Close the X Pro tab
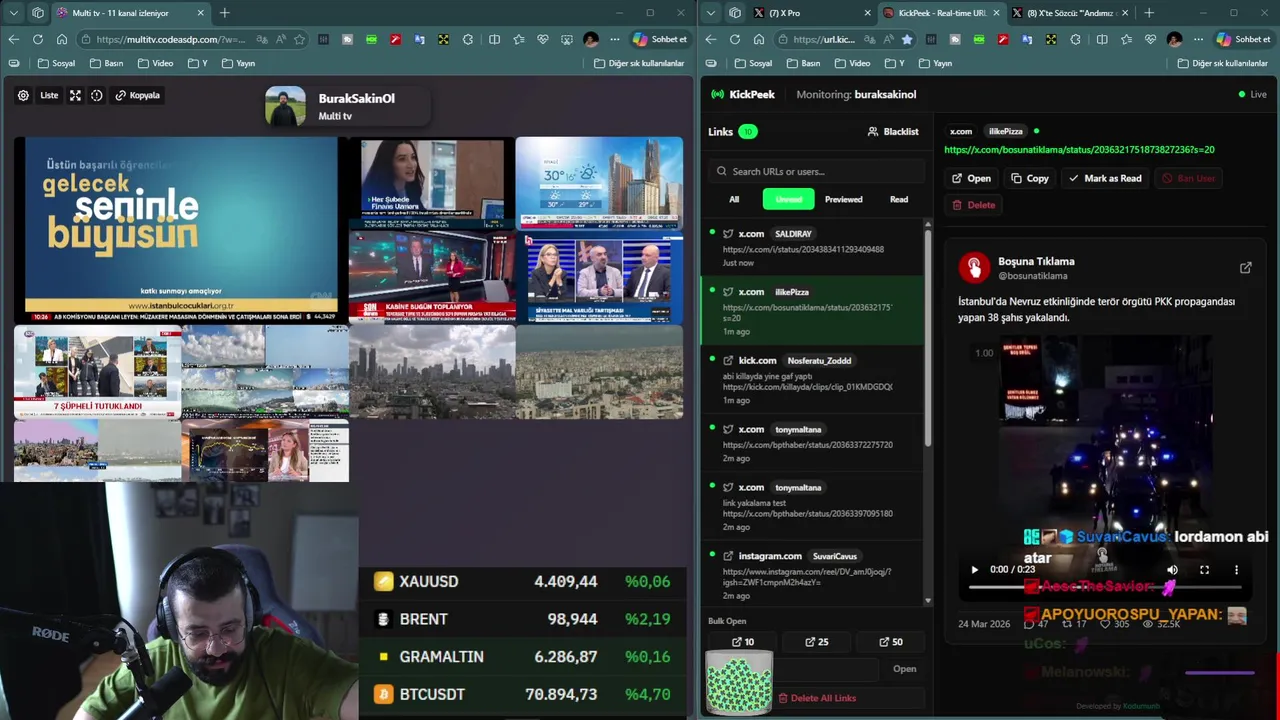 click(x=867, y=13)
